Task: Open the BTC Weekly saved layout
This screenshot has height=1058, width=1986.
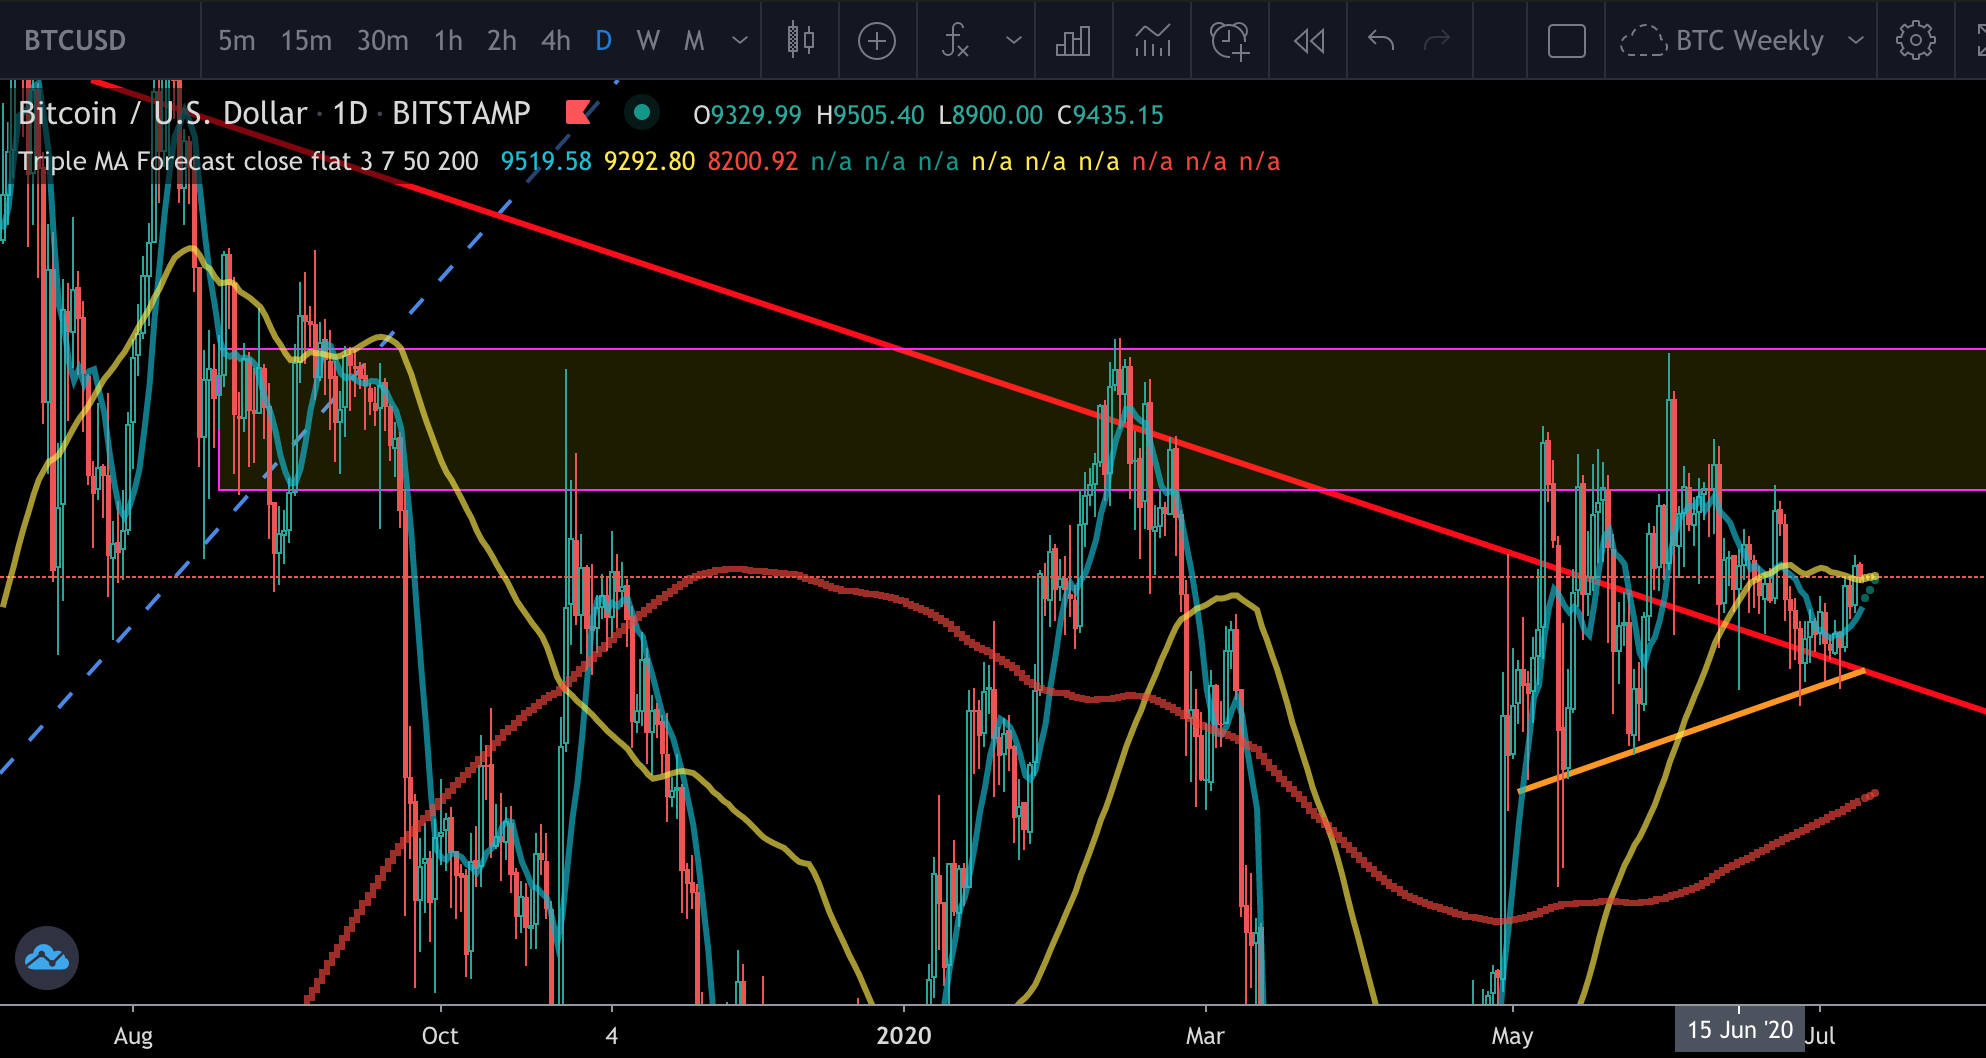Action: pos(1722,41)
